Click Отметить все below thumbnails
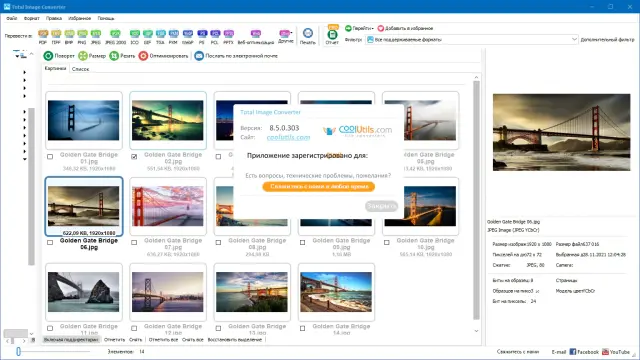The width and height of the screenshot is (640, 360). pyautogui.click(x=163, y=340)
